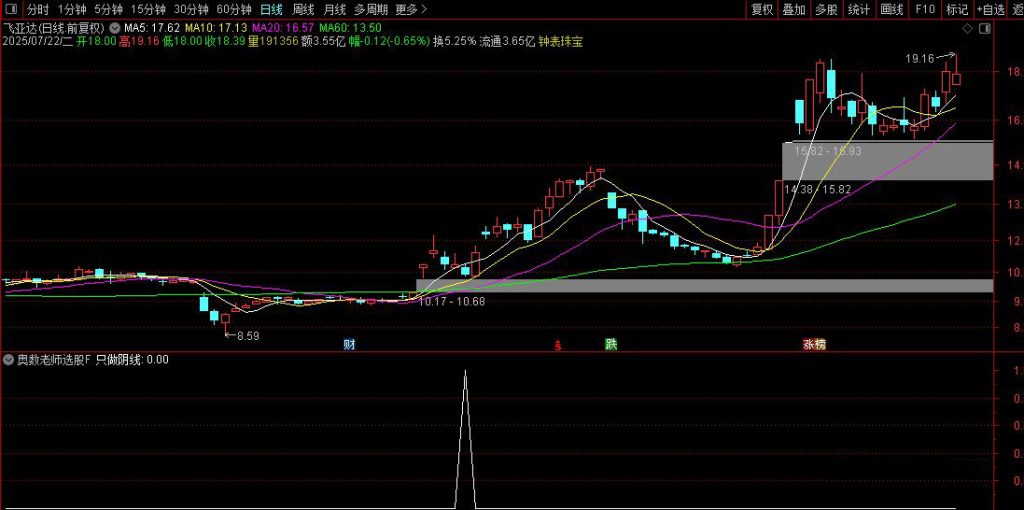Click the gray 15.82 - 16.93 gap zone

click(887, 160)
